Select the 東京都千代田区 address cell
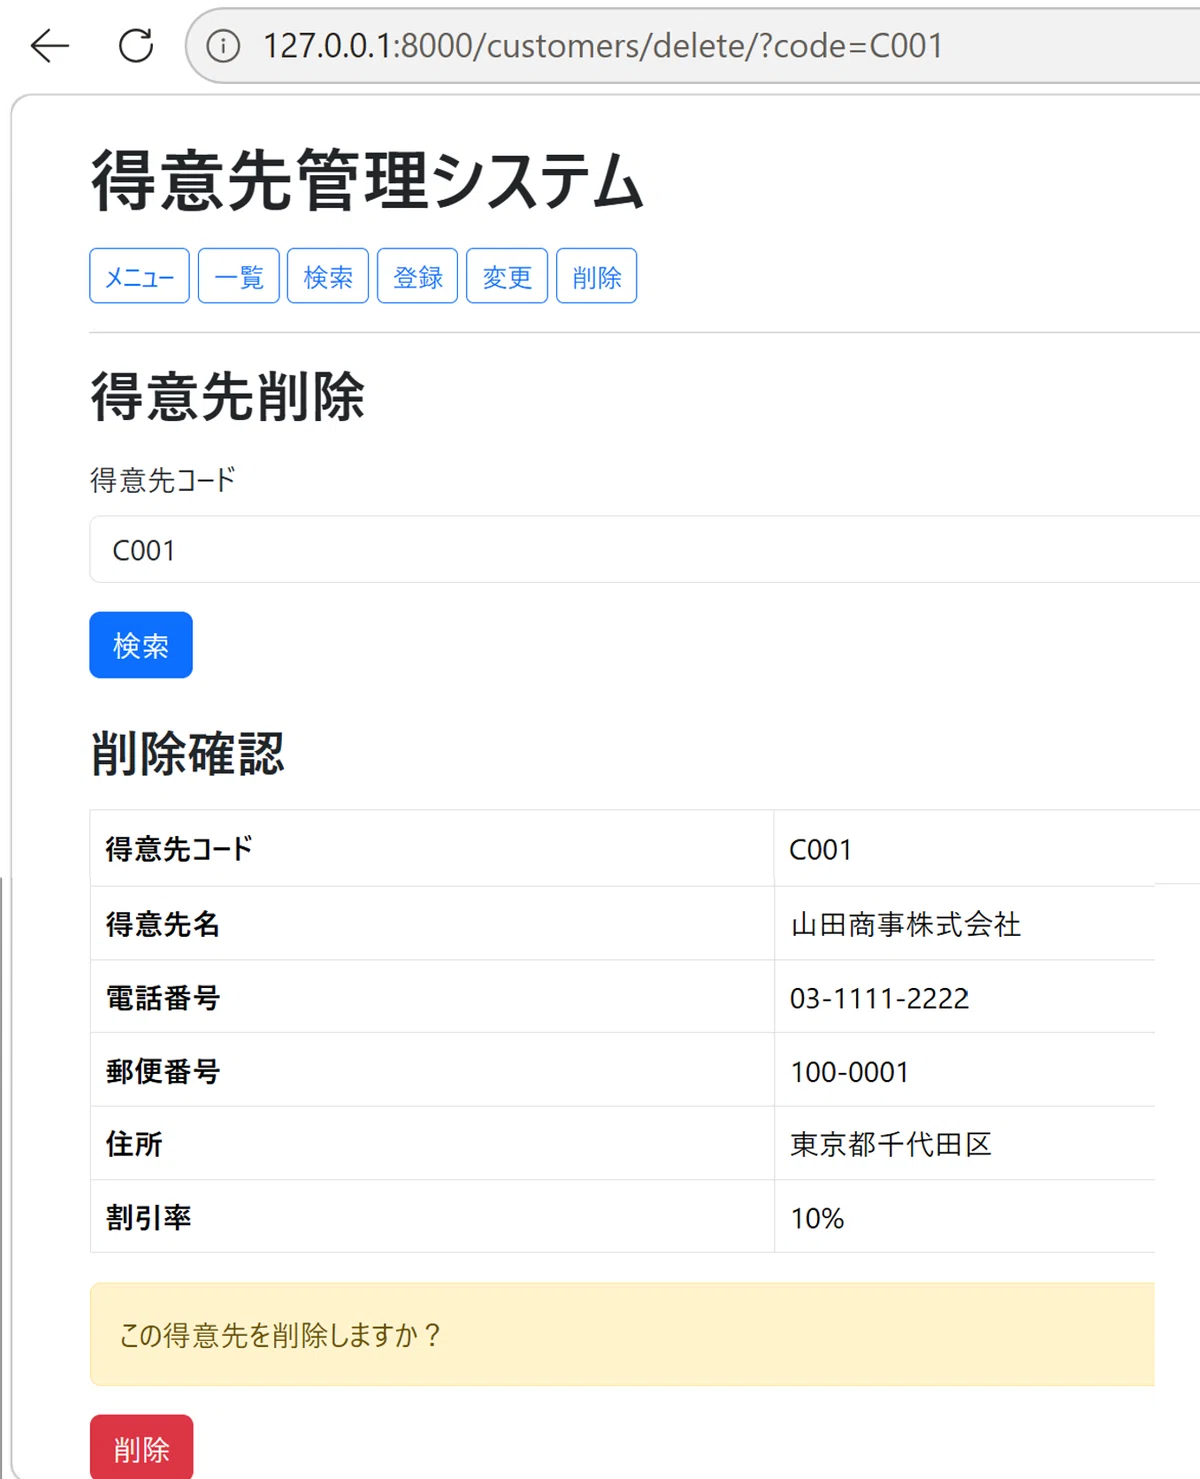The height and width of the screenshot is (1479, 1200). coord(964,1143)
